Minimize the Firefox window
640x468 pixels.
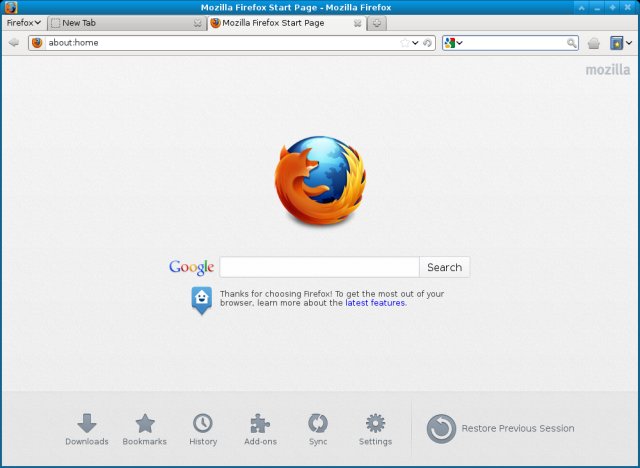(x=597, y=7)
